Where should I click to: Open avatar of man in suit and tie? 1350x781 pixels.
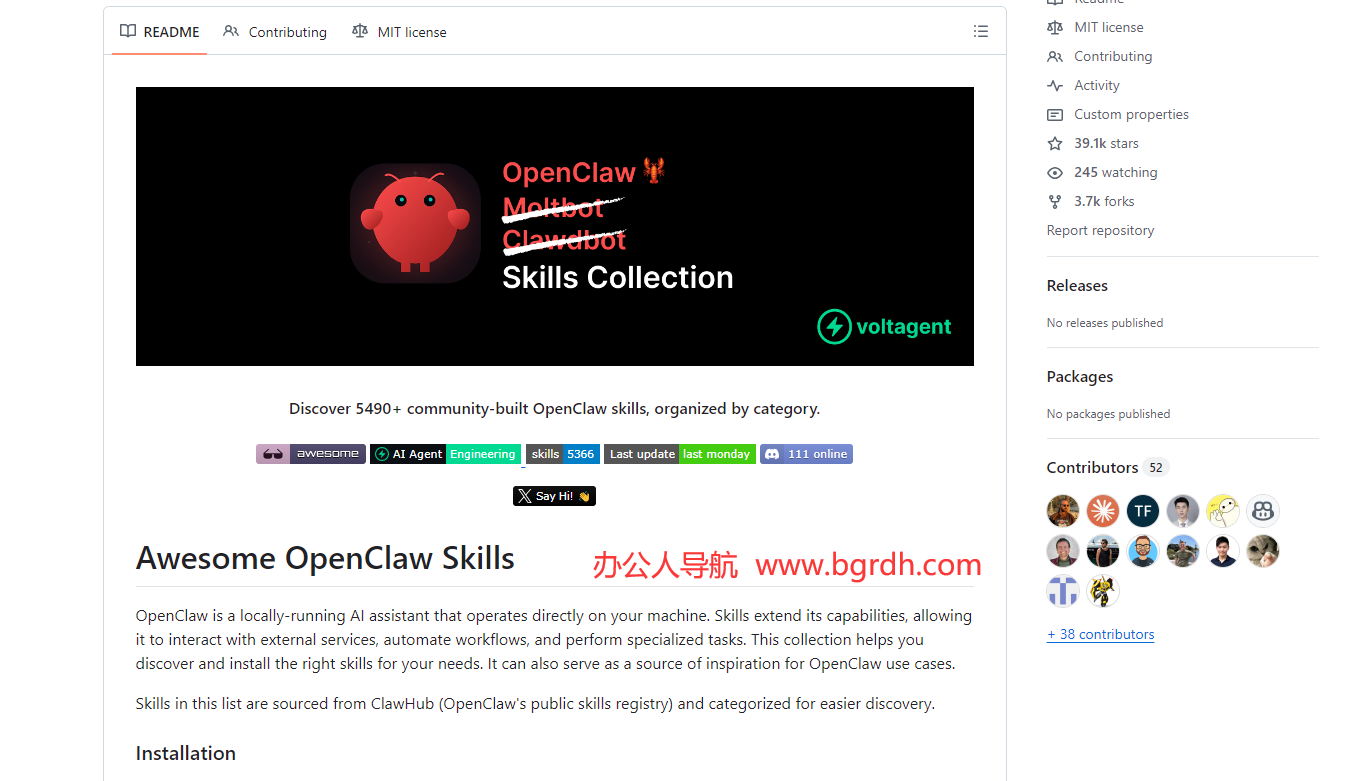coord(1183,511)
